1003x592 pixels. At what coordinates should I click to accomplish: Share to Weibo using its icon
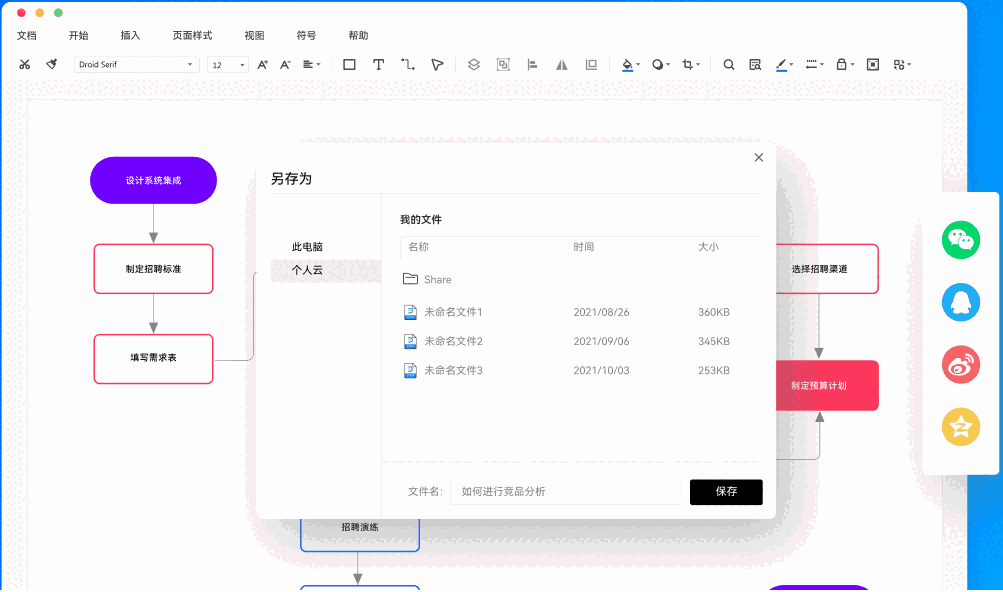click(961, 364)
